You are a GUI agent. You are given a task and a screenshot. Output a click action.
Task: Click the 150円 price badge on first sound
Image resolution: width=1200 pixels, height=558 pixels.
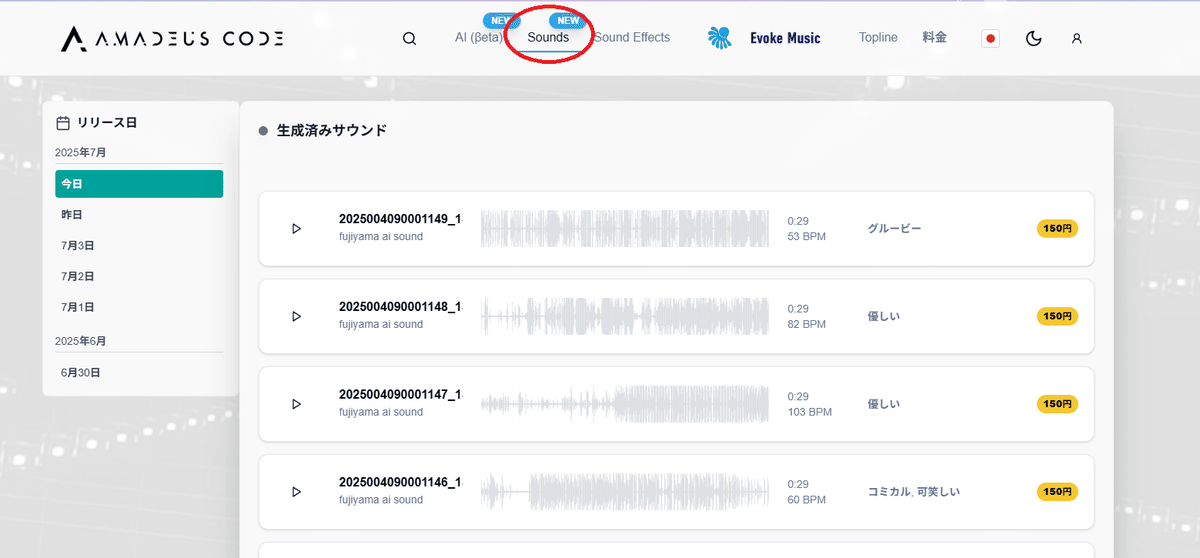[x=1057, y=229]
